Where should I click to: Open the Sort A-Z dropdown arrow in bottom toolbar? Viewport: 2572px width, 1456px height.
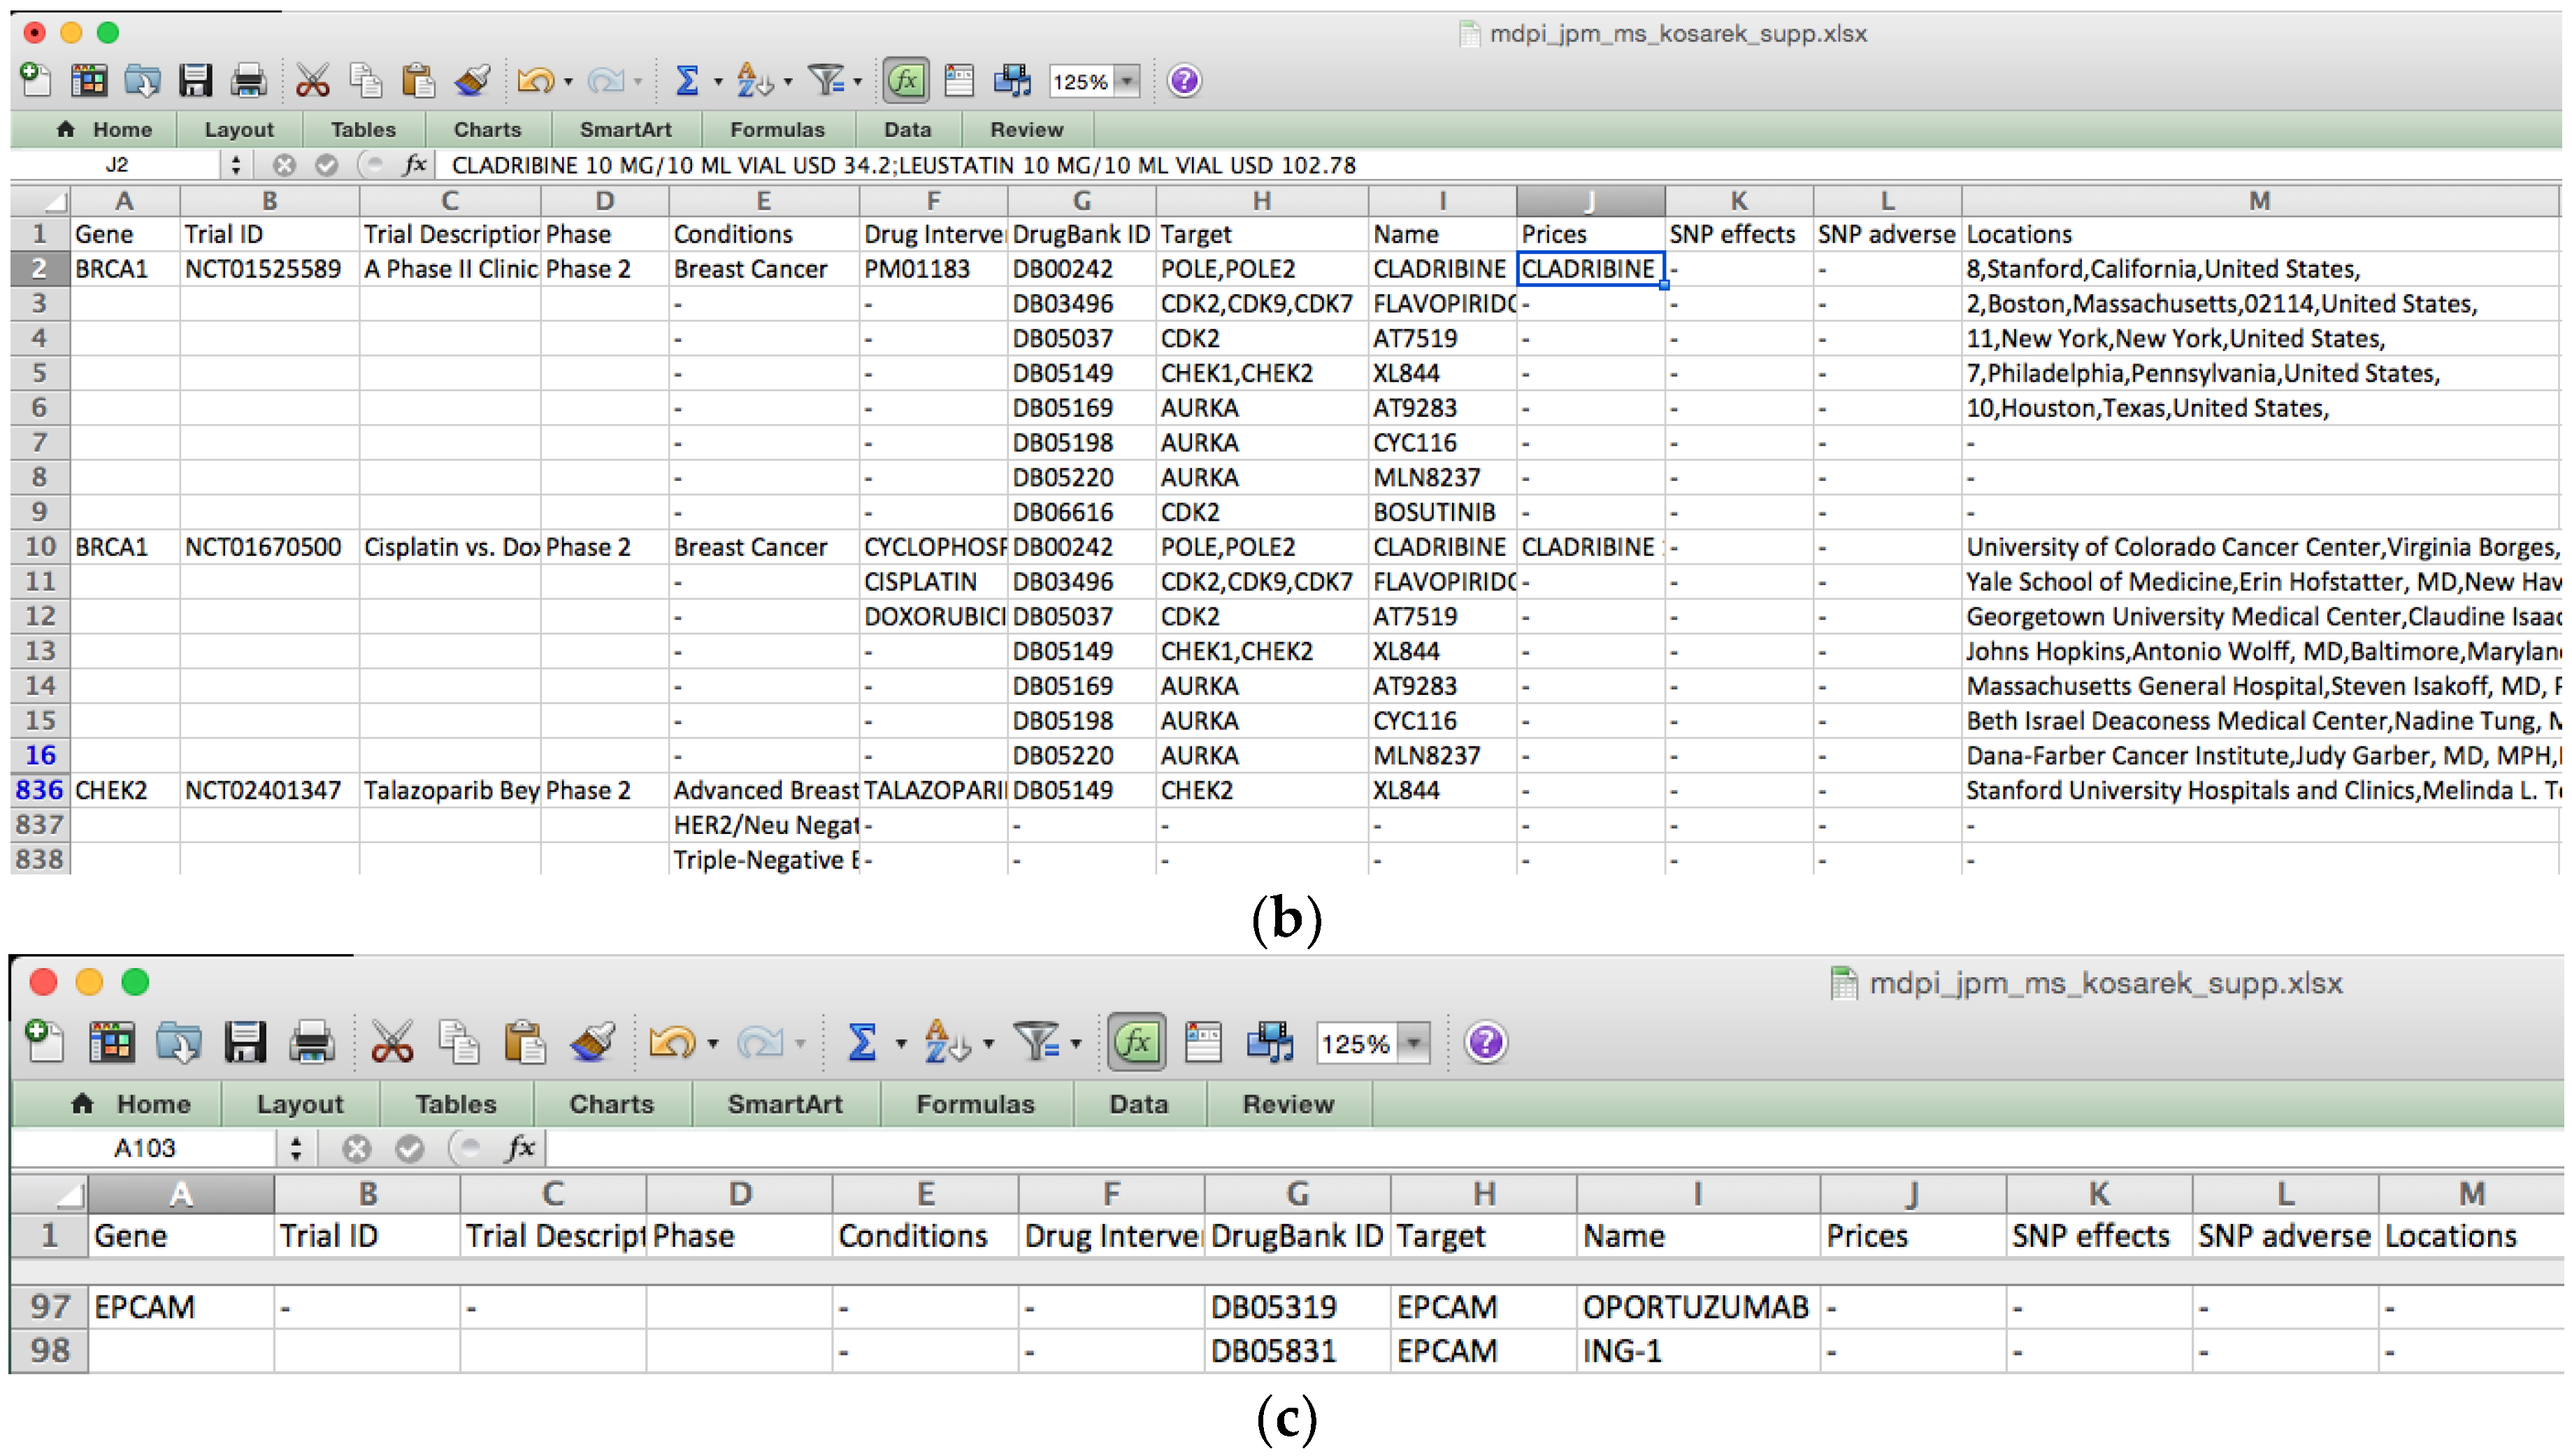click(x=989, y=1044)
